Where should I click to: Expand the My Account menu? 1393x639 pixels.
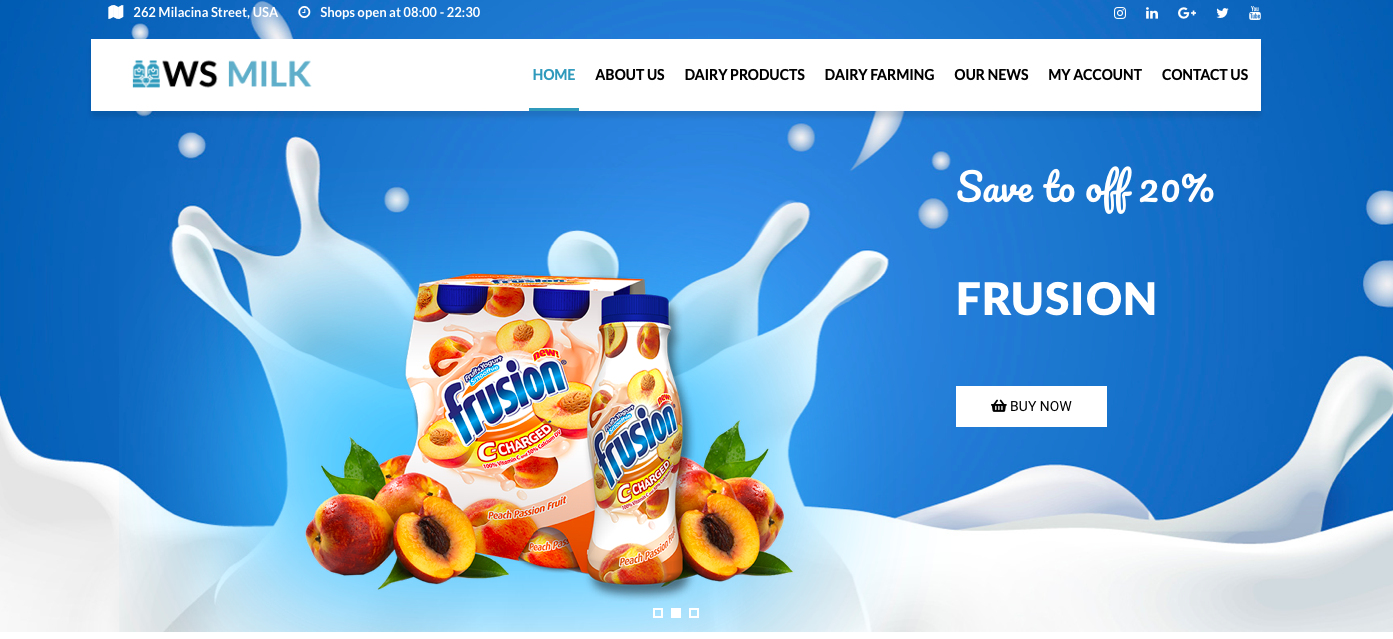click(1095, 75)
